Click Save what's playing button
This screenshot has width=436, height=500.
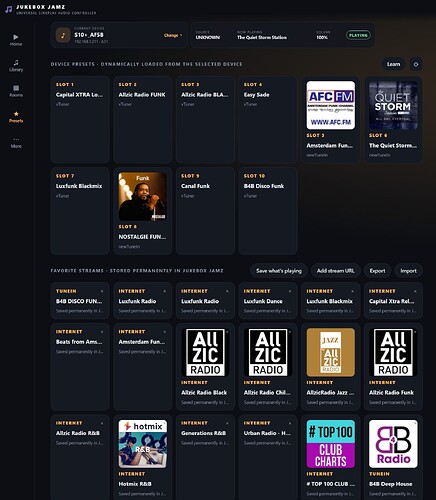279,271
